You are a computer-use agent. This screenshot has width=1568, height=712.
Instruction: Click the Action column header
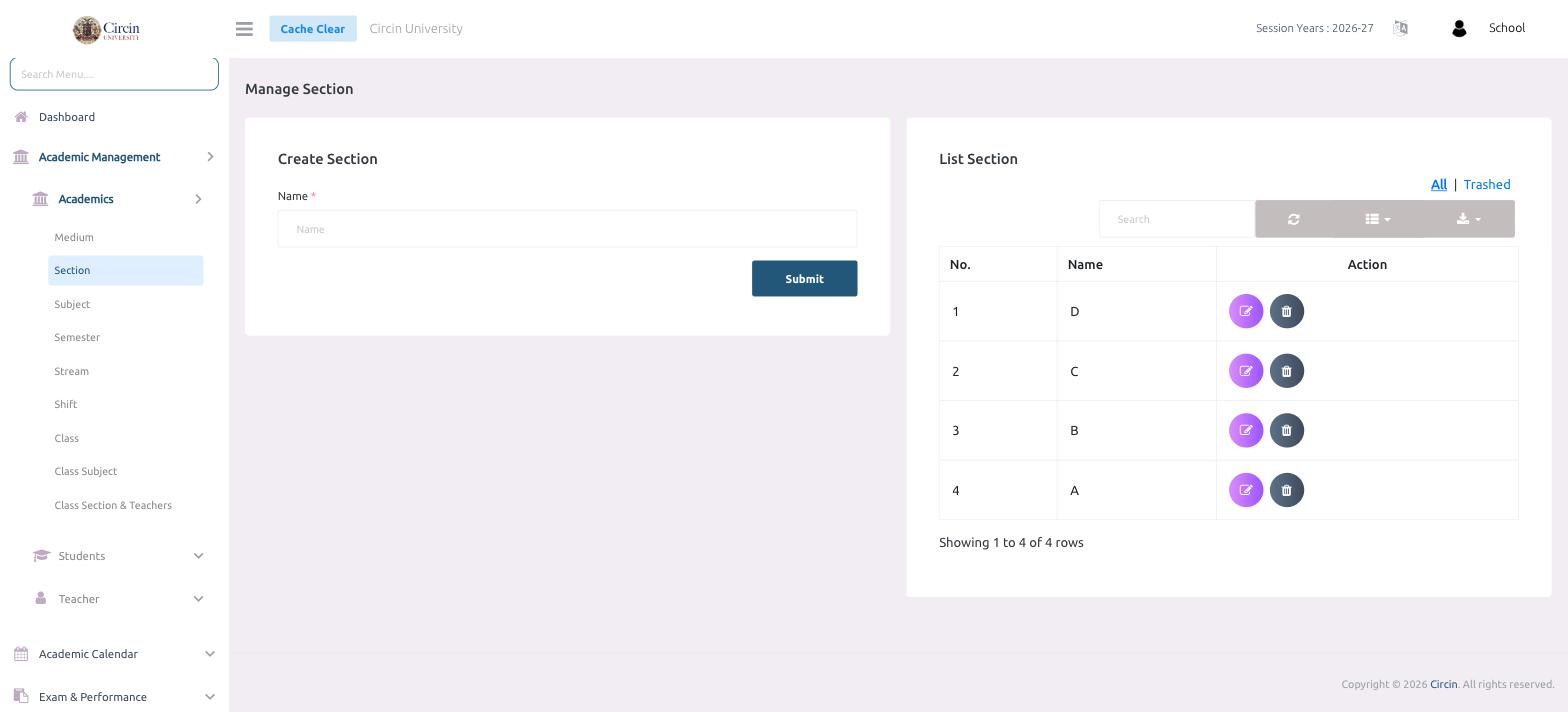tap(1367, 264)
